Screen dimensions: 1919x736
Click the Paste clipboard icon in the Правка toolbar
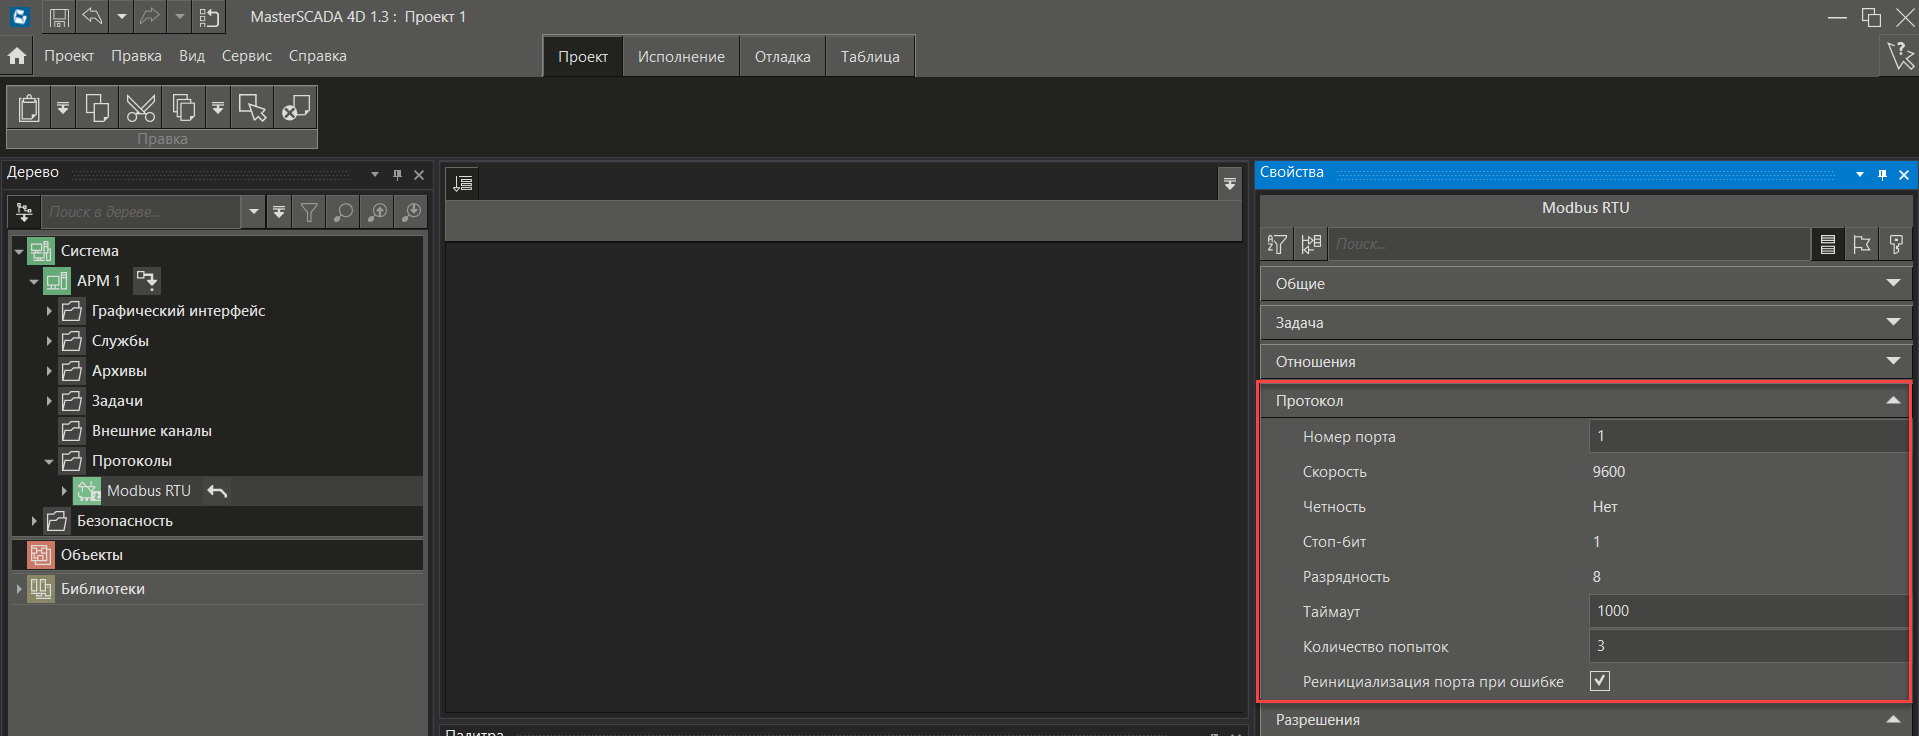point(30,107)
